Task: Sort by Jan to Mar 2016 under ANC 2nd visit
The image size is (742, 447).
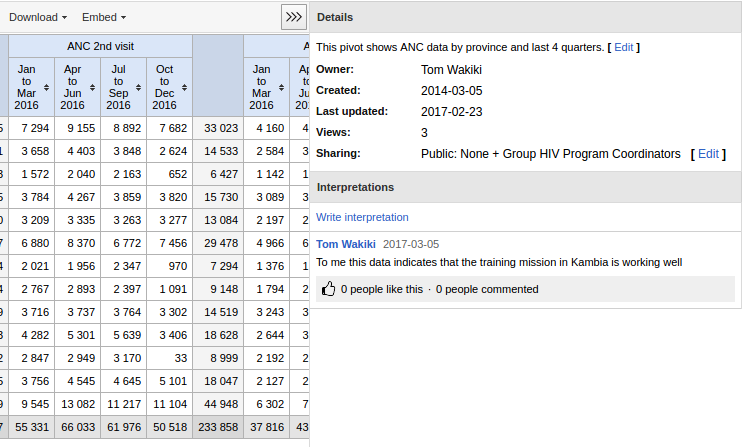Action: [x=30, y=87]
